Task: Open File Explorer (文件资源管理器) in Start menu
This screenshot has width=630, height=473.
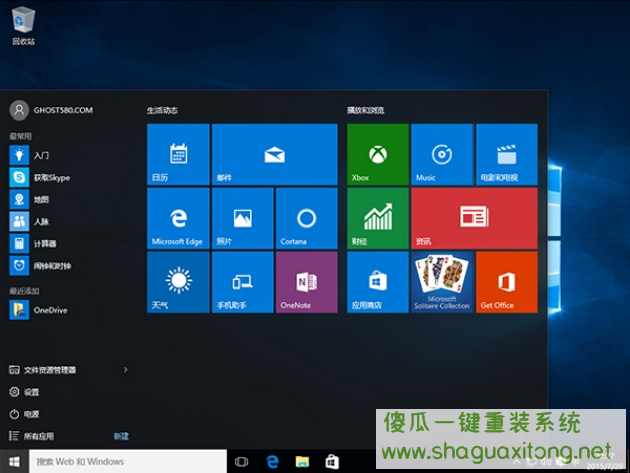Action: [x=42, y=370]
